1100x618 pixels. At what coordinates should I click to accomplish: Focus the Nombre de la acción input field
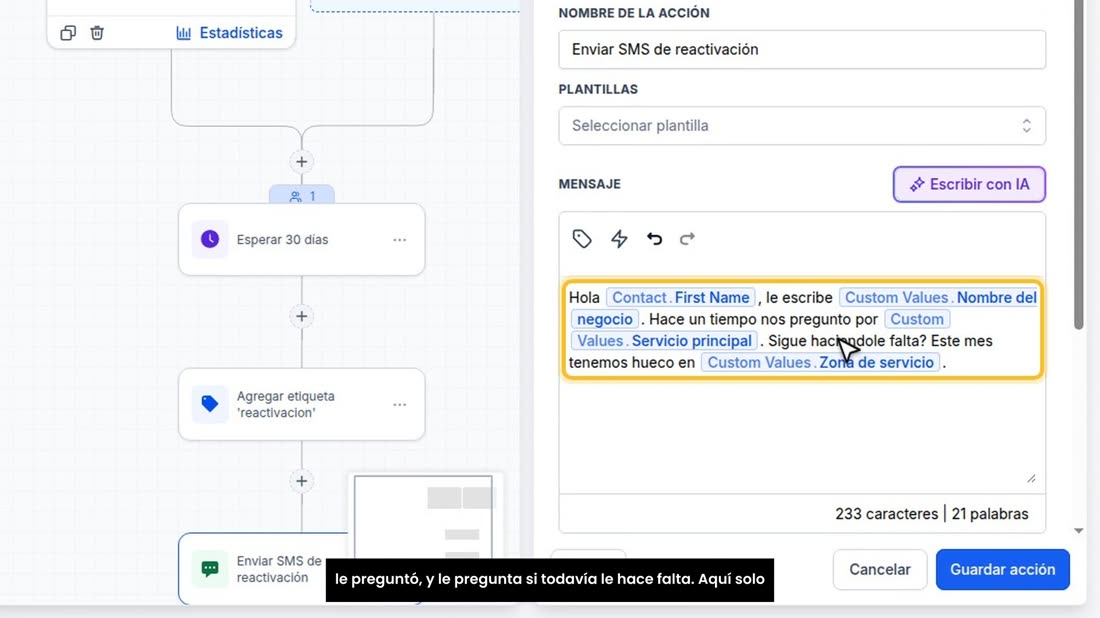click(802, 49)
